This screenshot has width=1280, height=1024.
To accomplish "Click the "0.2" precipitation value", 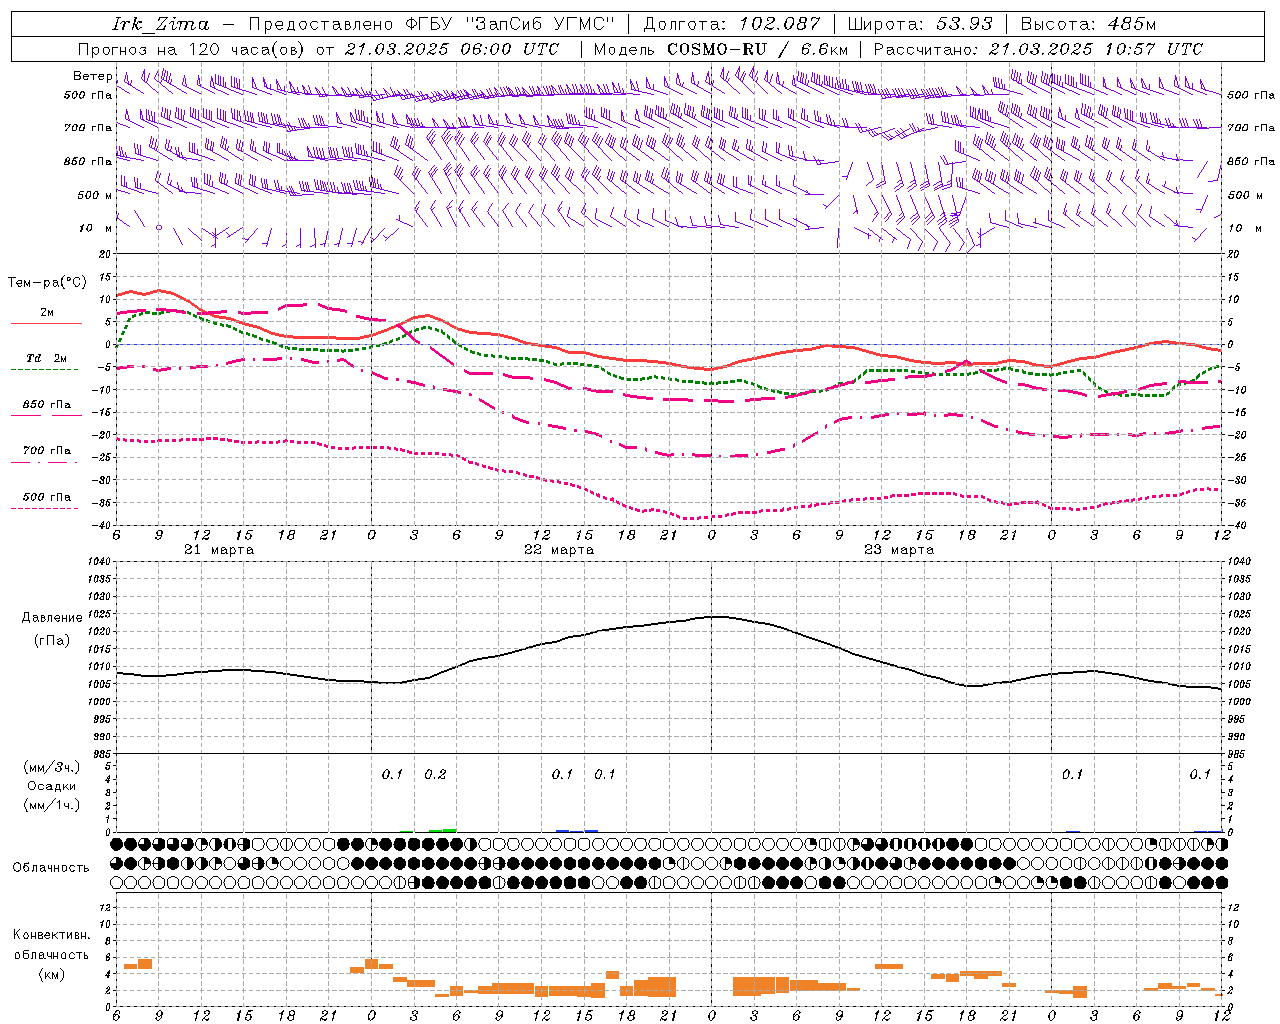I will click(435, 774).
